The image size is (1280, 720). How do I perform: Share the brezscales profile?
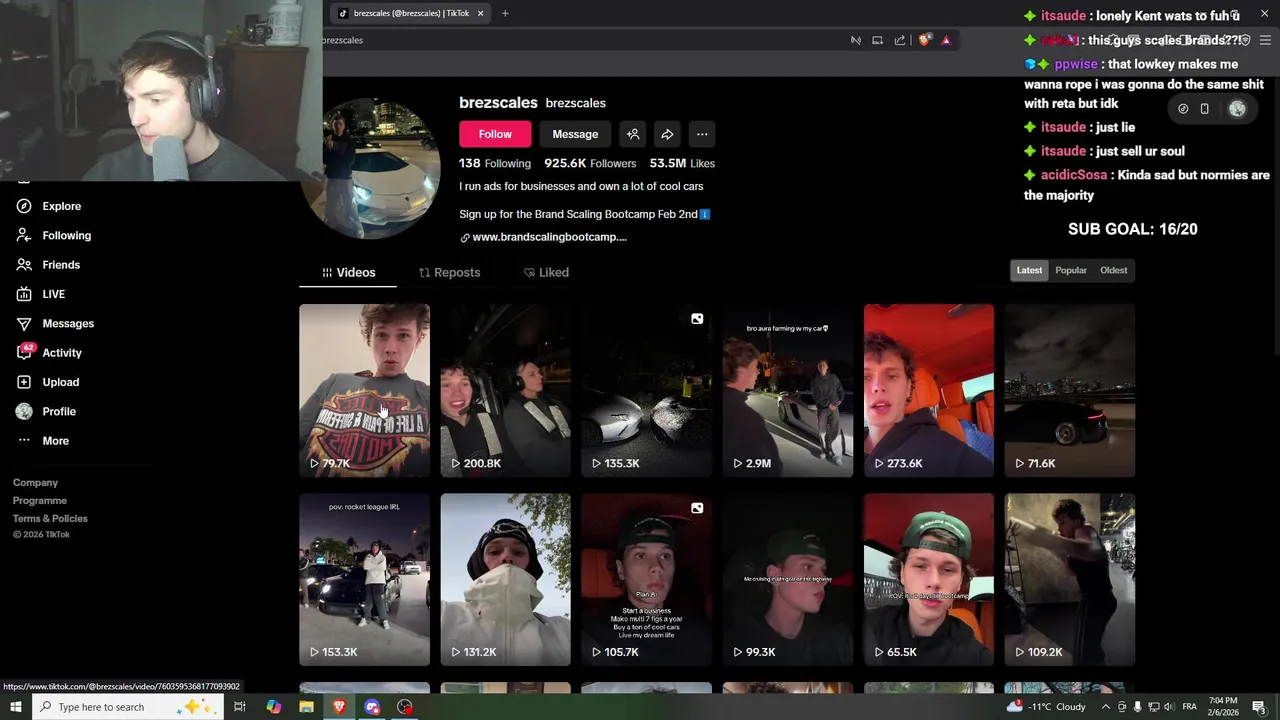(x=667, y=134)
